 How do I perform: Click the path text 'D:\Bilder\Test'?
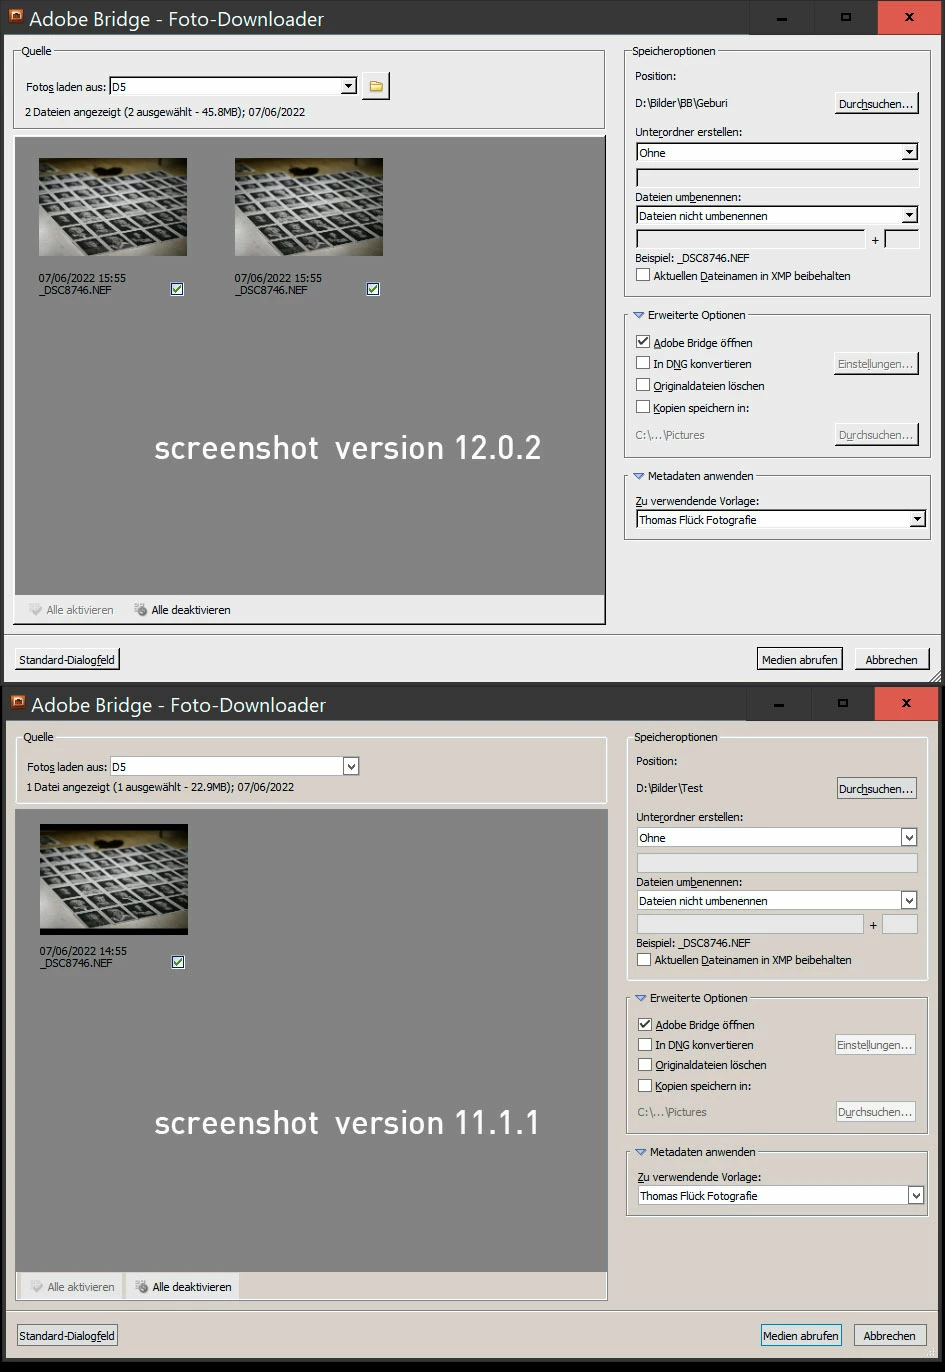point(670,788)
